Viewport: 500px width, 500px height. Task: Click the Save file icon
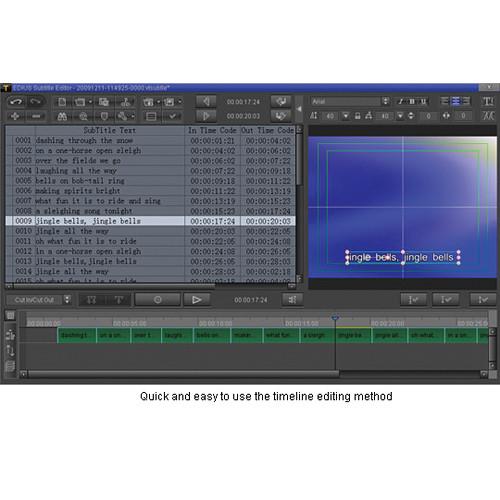[x=104, y=102]
